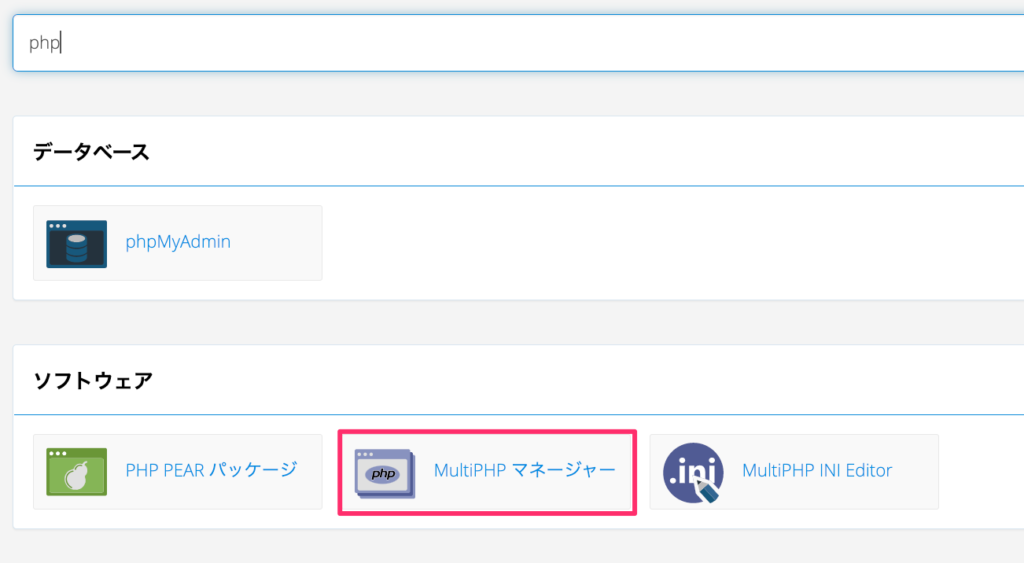Open the MultiPHP INI Editor link
The height and width of the screenshot is (563, 1024).
[817, 470]
